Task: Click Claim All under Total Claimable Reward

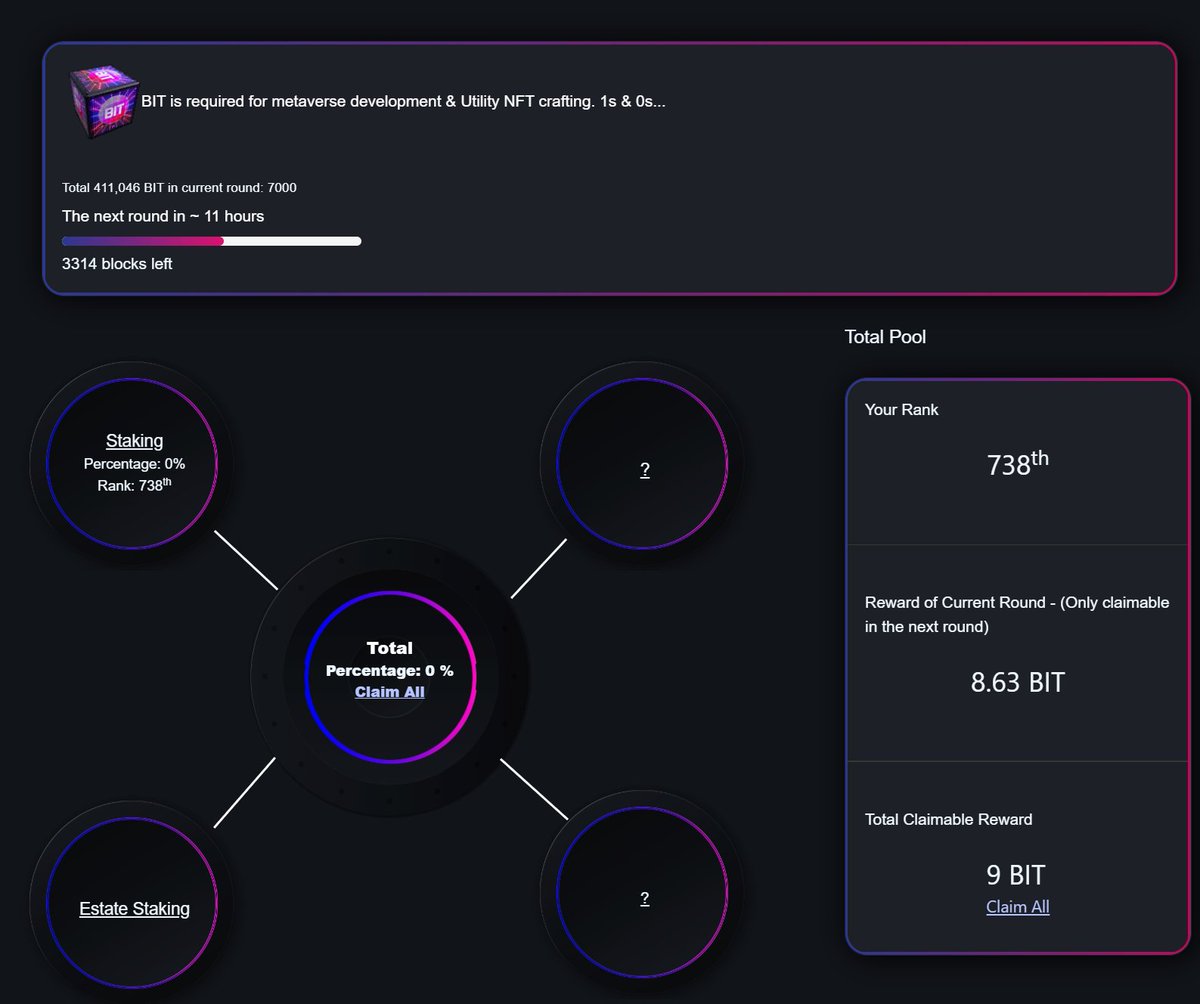Action: 1017,906
